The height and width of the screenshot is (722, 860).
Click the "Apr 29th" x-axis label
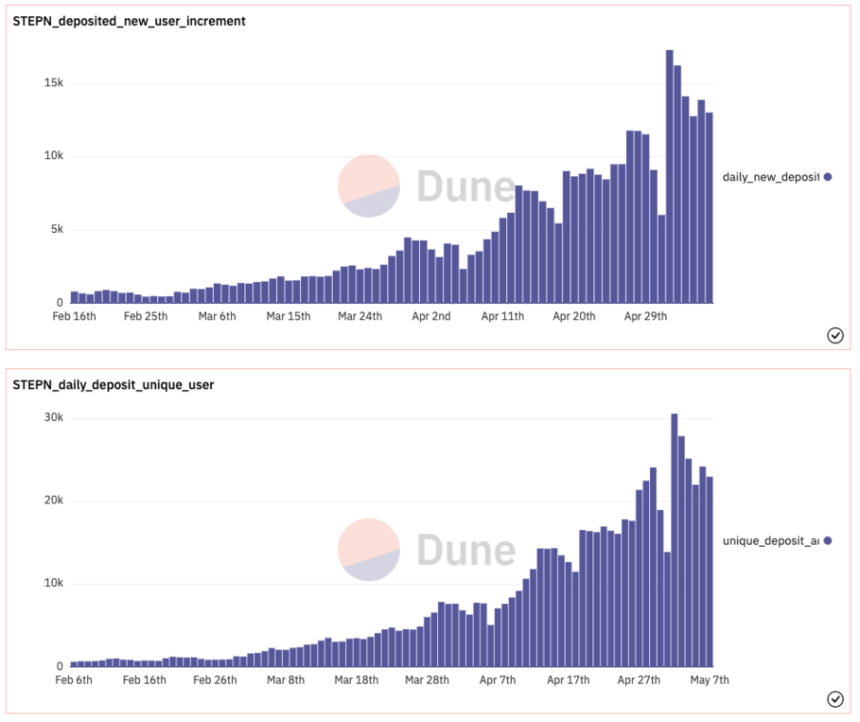point(646,317)
